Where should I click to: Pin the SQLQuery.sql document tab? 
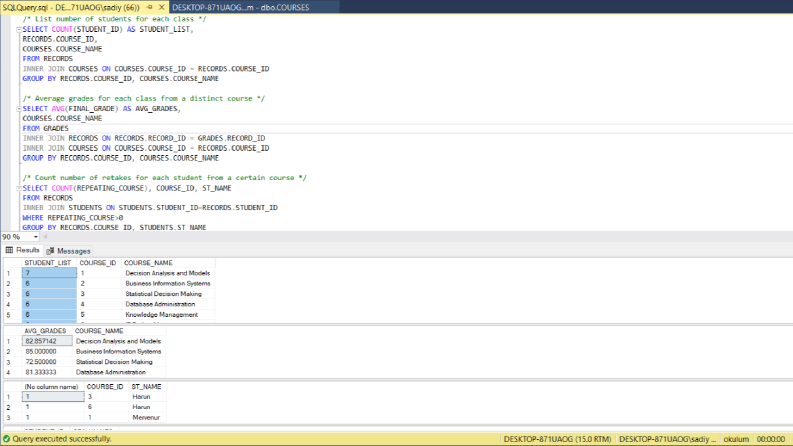[150, 7]
